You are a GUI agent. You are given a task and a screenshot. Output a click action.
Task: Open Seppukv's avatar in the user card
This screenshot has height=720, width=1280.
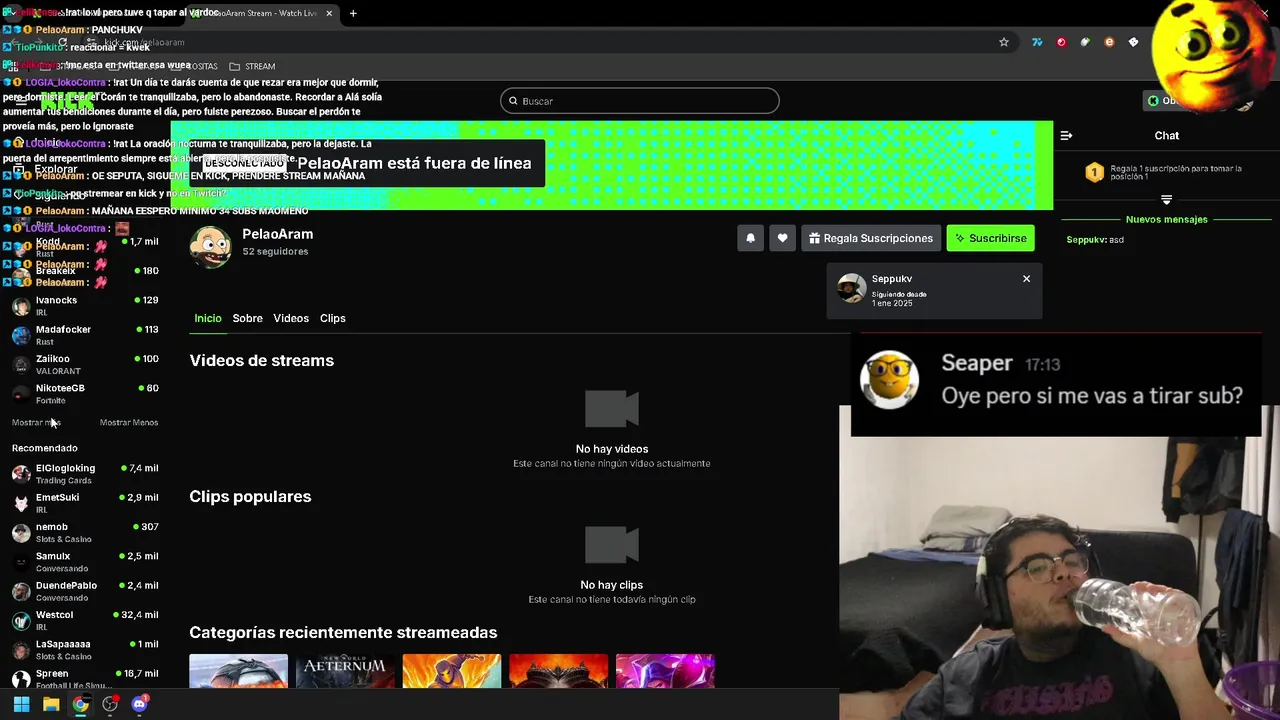pyautogui.click(x=851, y=288)
